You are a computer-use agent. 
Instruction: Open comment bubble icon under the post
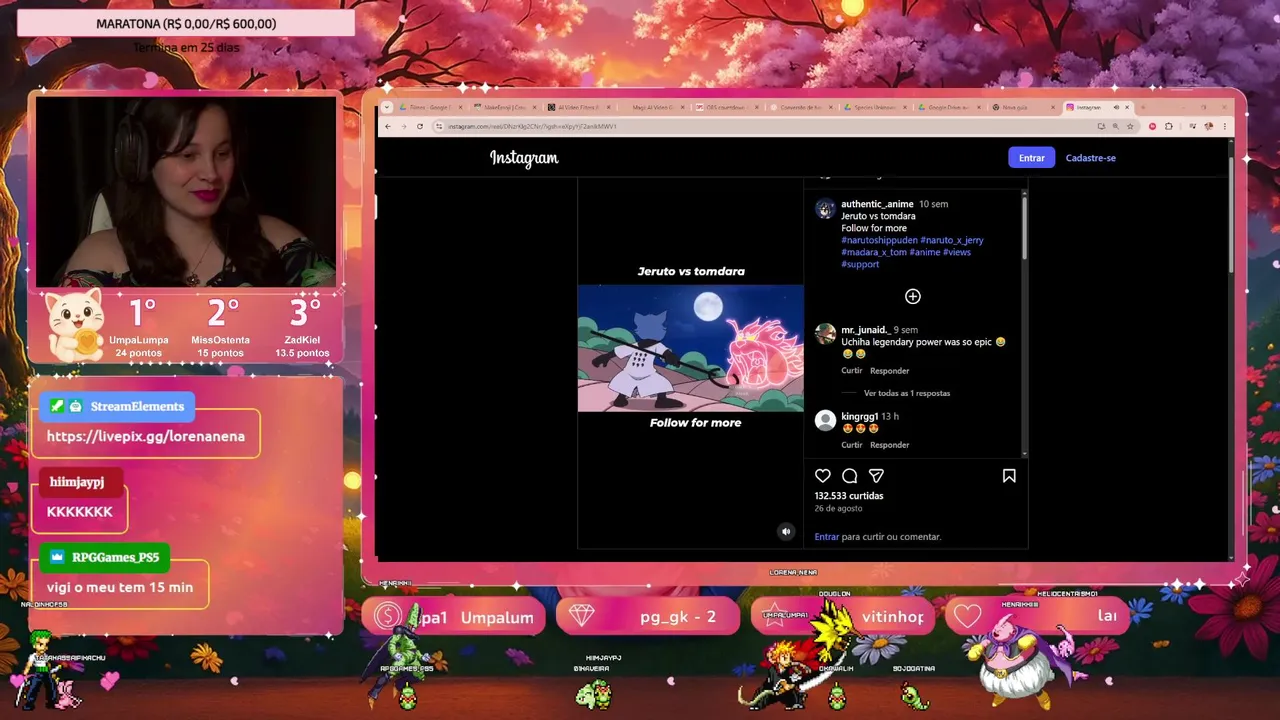[x=850, y=476]
